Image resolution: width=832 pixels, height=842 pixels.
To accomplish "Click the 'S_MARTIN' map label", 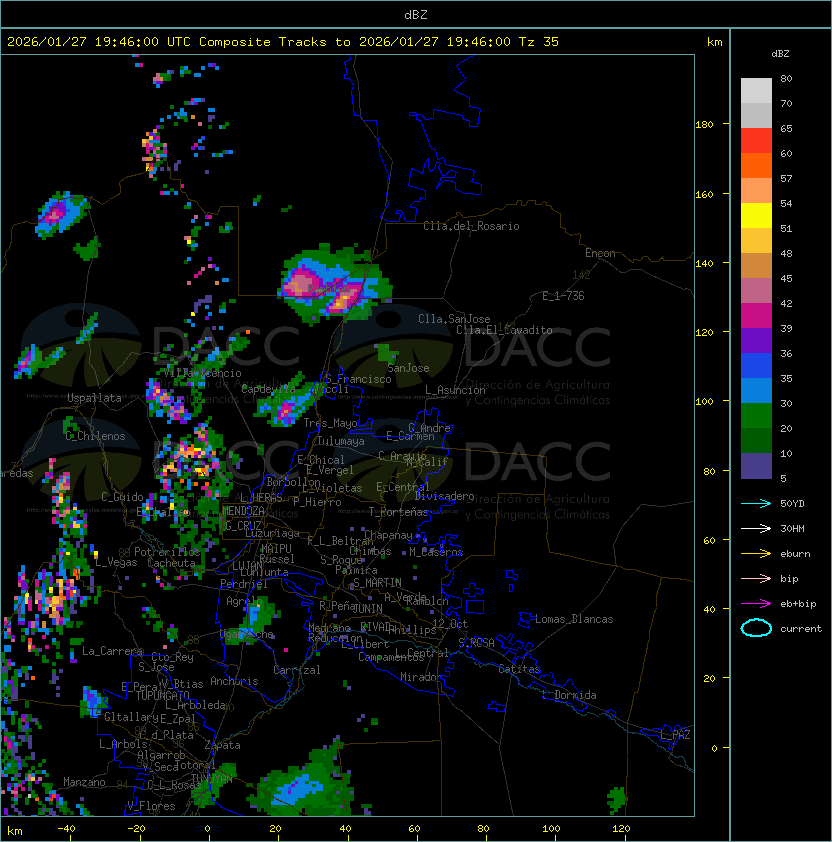I will click(377, 583).
